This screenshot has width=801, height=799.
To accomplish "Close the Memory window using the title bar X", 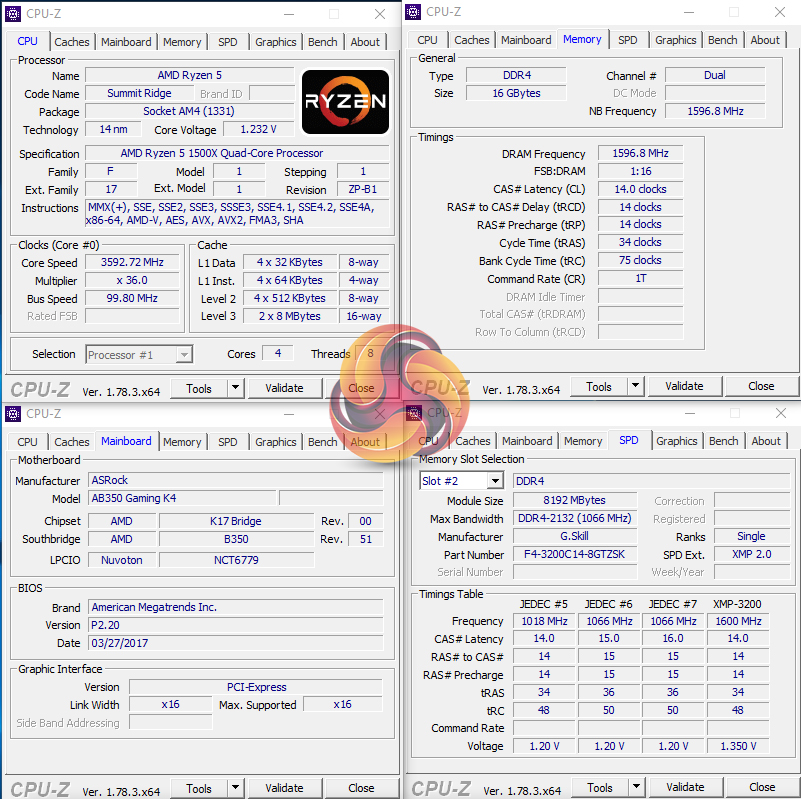I will (x=780, y=12).
